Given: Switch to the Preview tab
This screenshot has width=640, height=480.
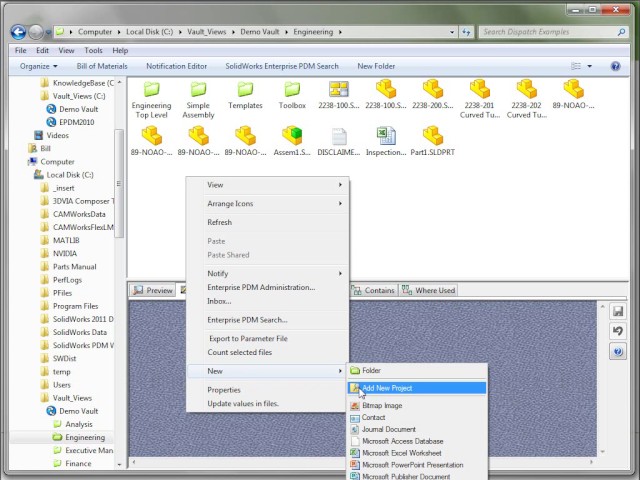Looking at the screenshot, I should tap(153, 291).
